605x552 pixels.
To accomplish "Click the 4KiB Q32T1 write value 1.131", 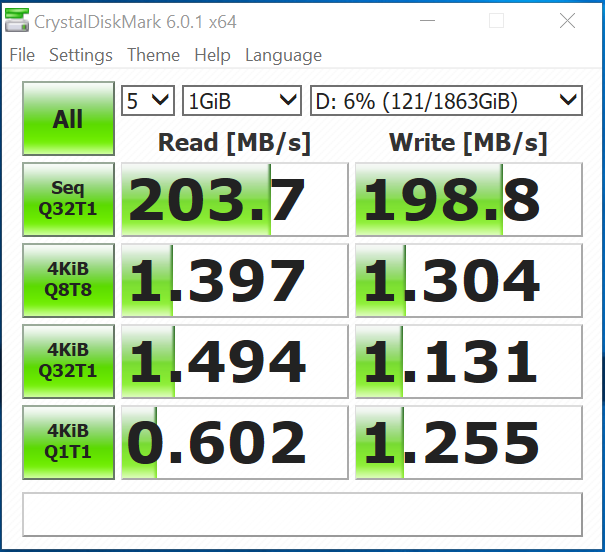I will coord(469,361).
